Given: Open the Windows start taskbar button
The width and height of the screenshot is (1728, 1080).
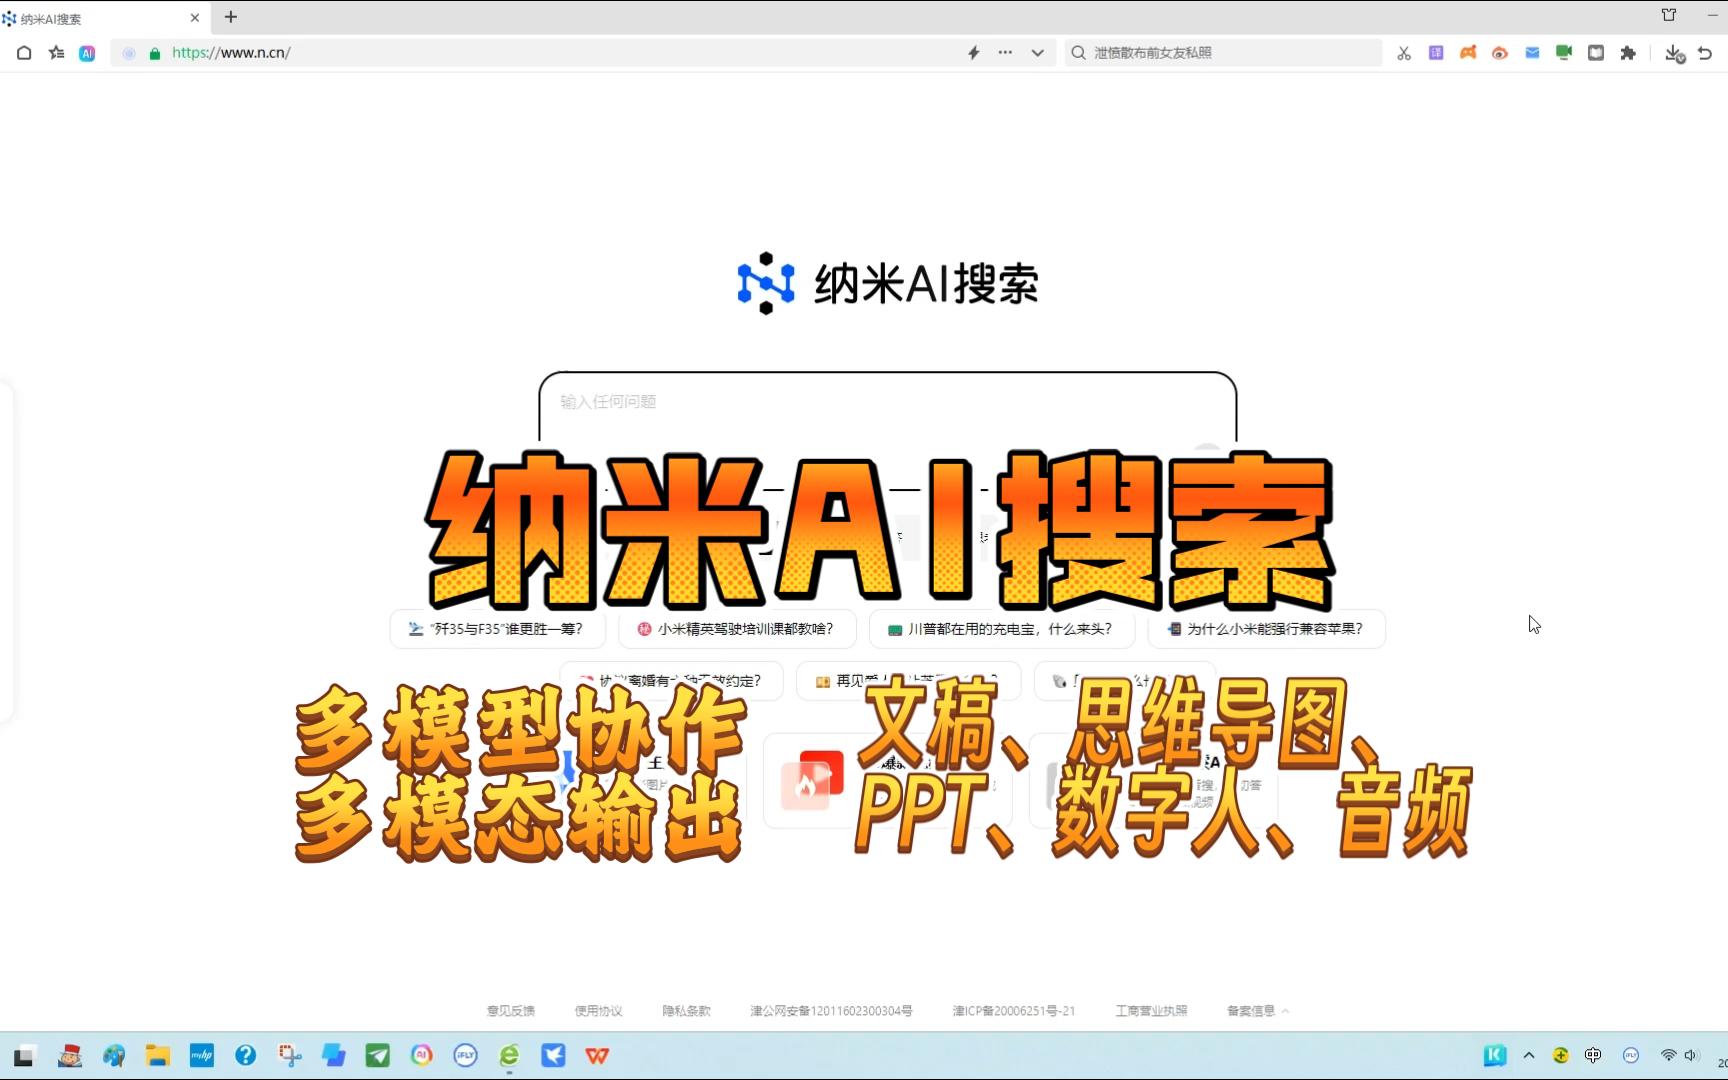Looking at the screenshot, I should coord(24,1055).
